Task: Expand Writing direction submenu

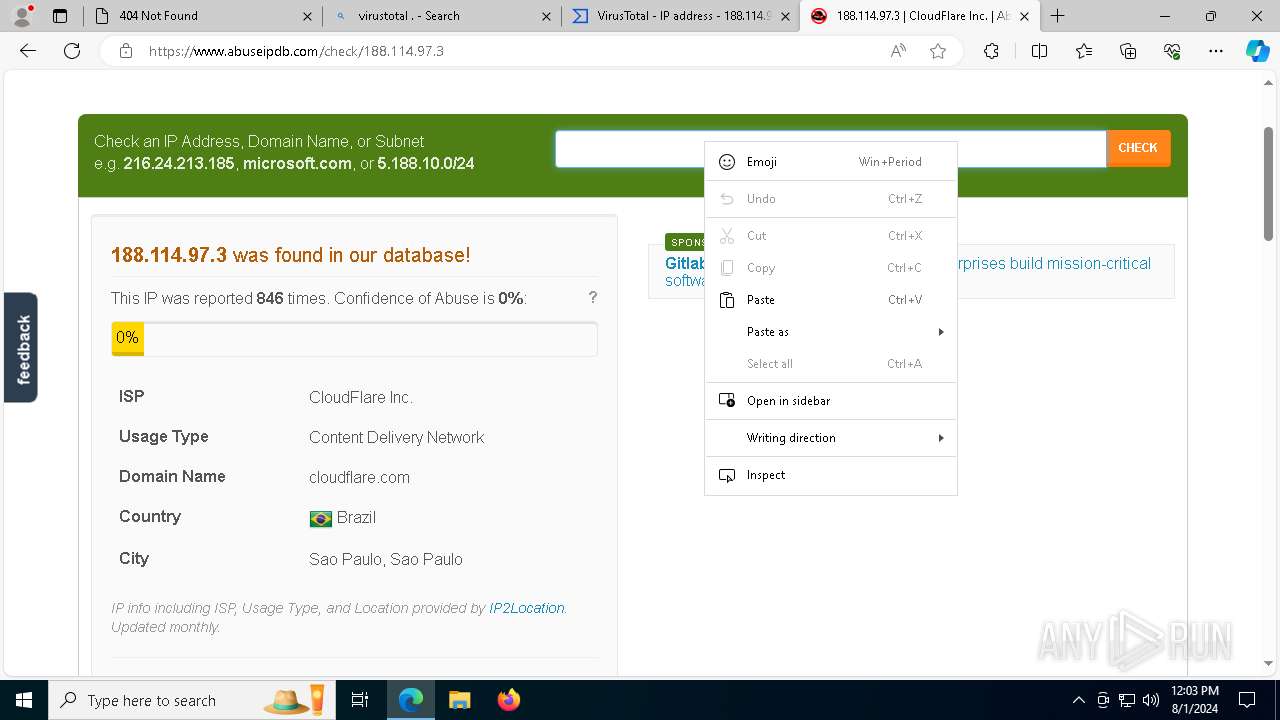Action: (831, 438)
